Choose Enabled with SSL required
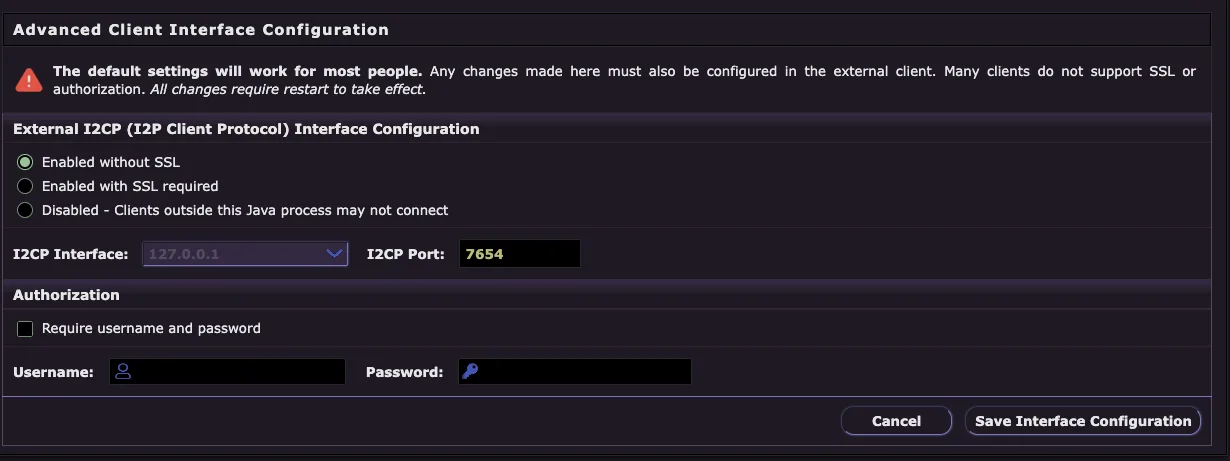 26,186
